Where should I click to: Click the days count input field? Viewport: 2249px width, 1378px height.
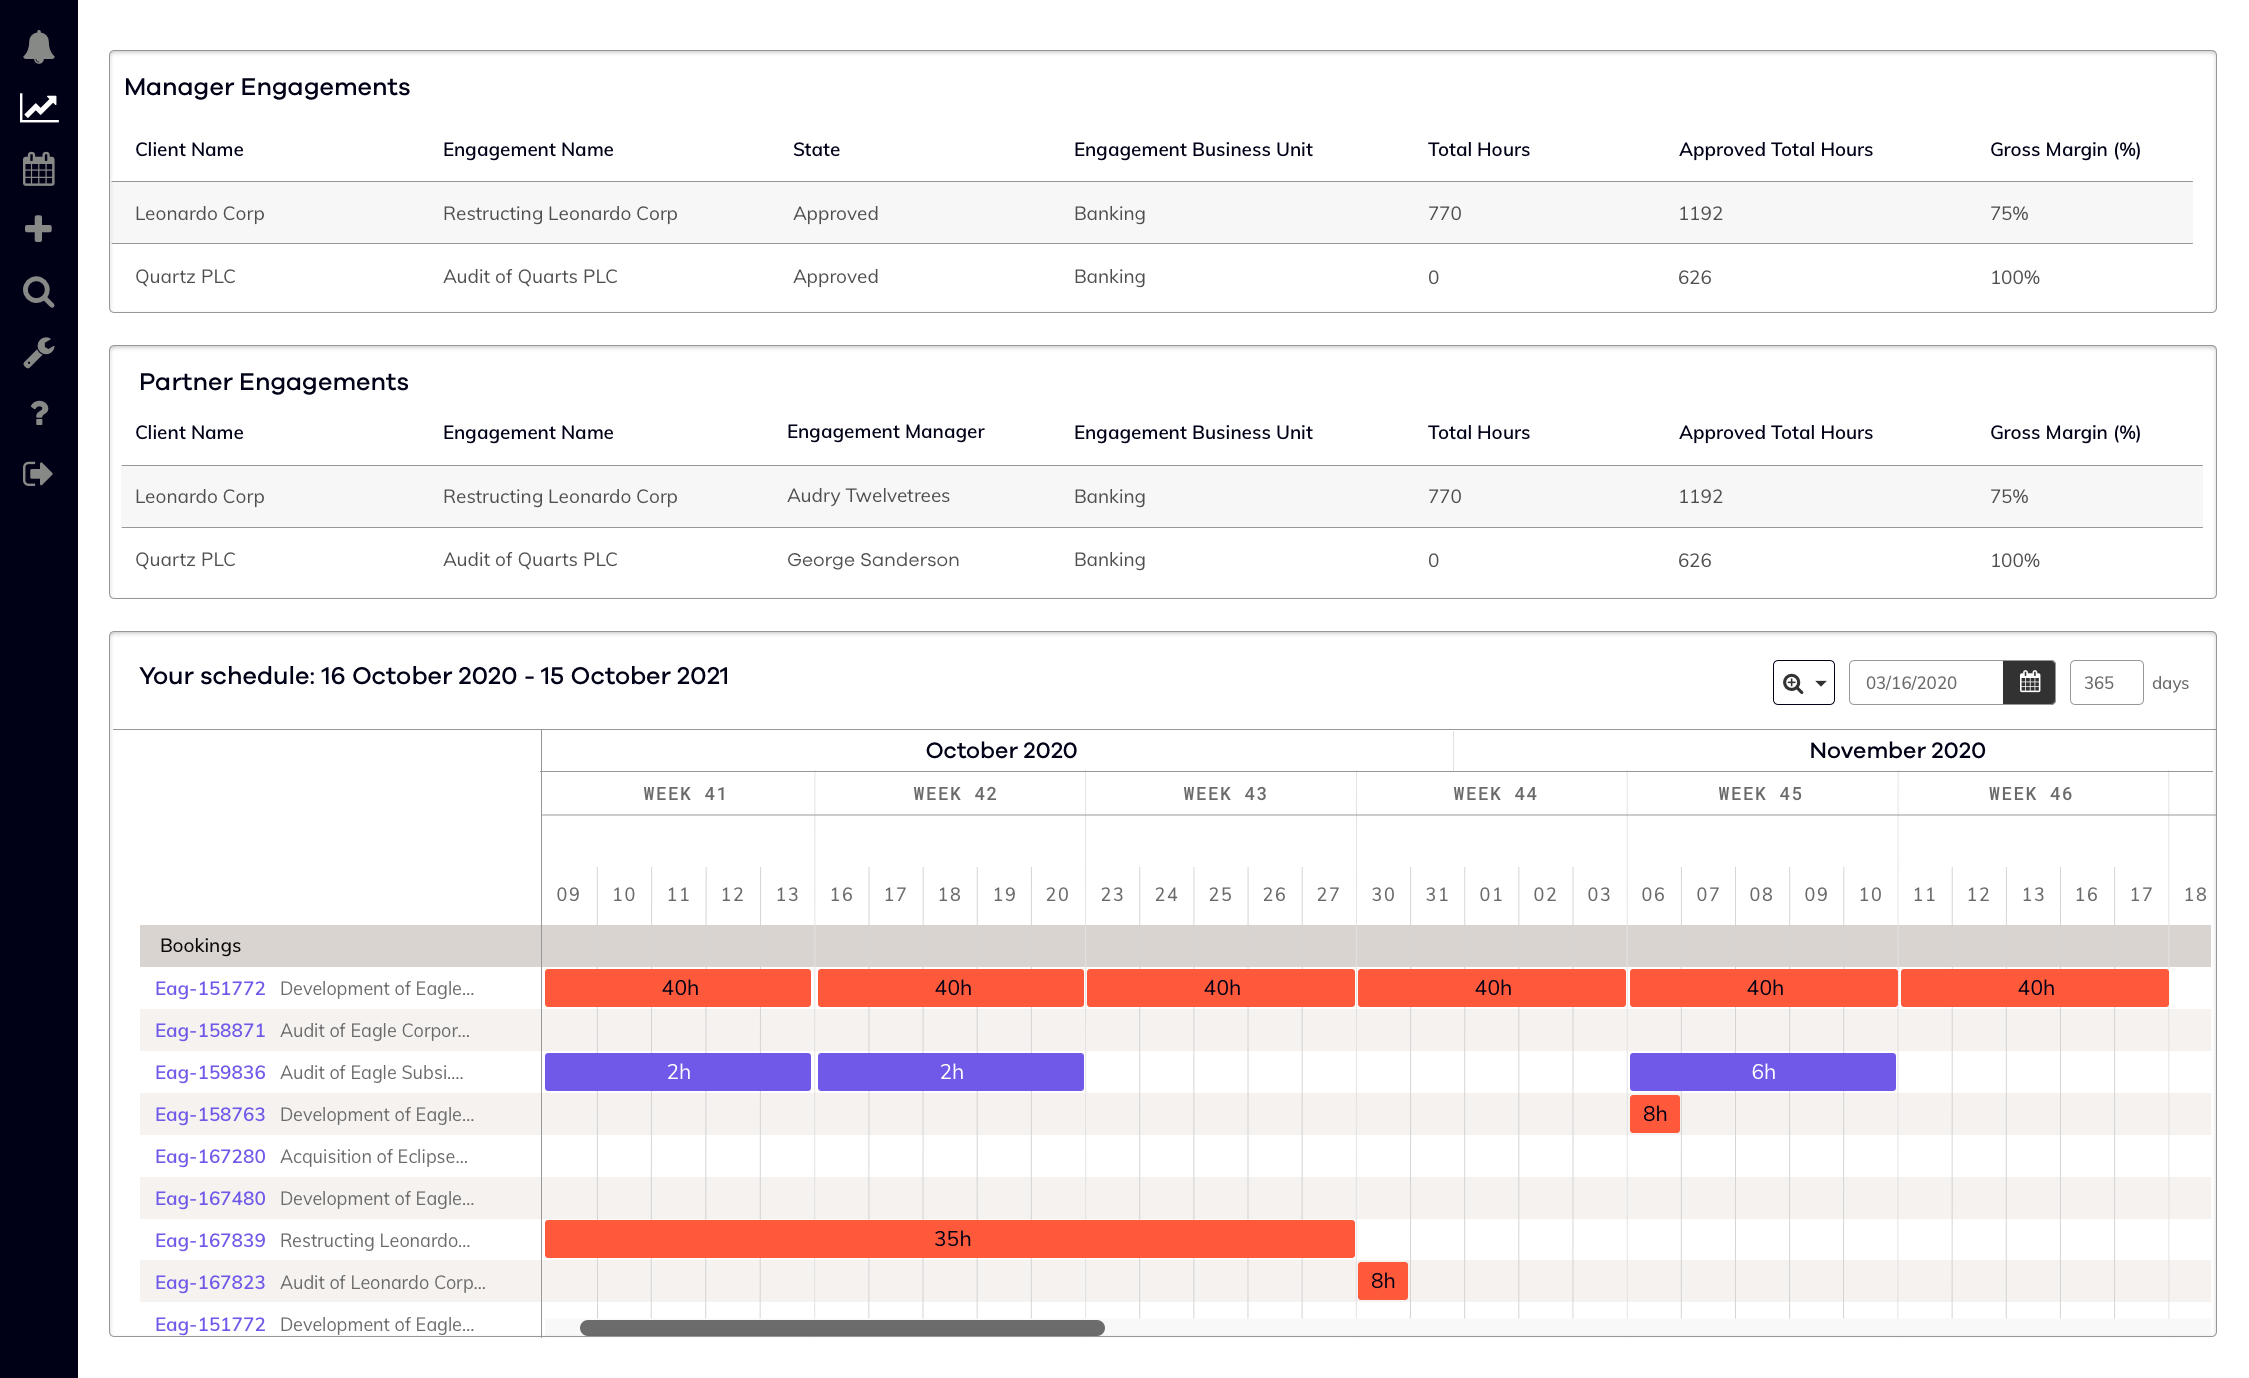click(x=2105, y=683)
